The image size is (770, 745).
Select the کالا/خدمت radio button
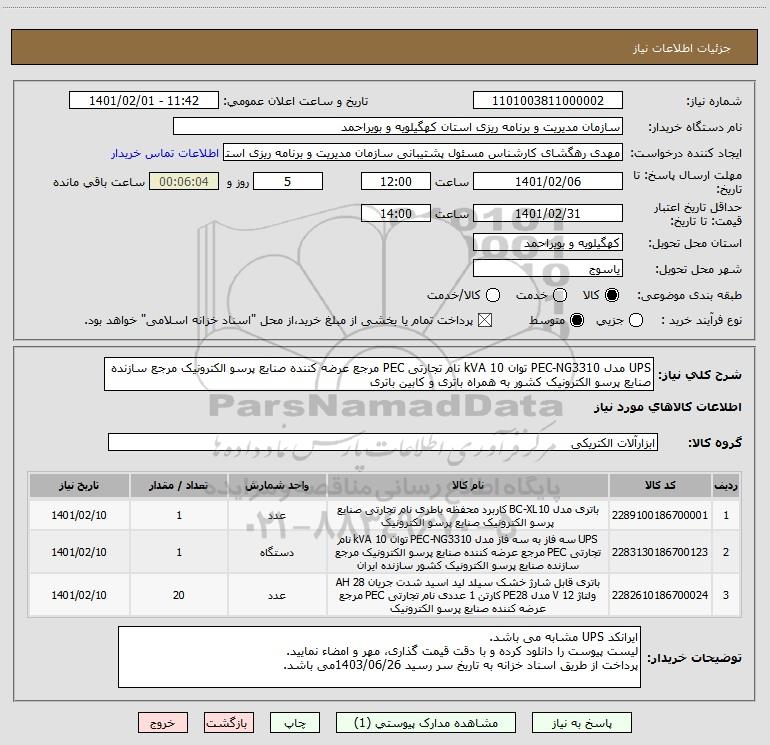coord(493,295)
